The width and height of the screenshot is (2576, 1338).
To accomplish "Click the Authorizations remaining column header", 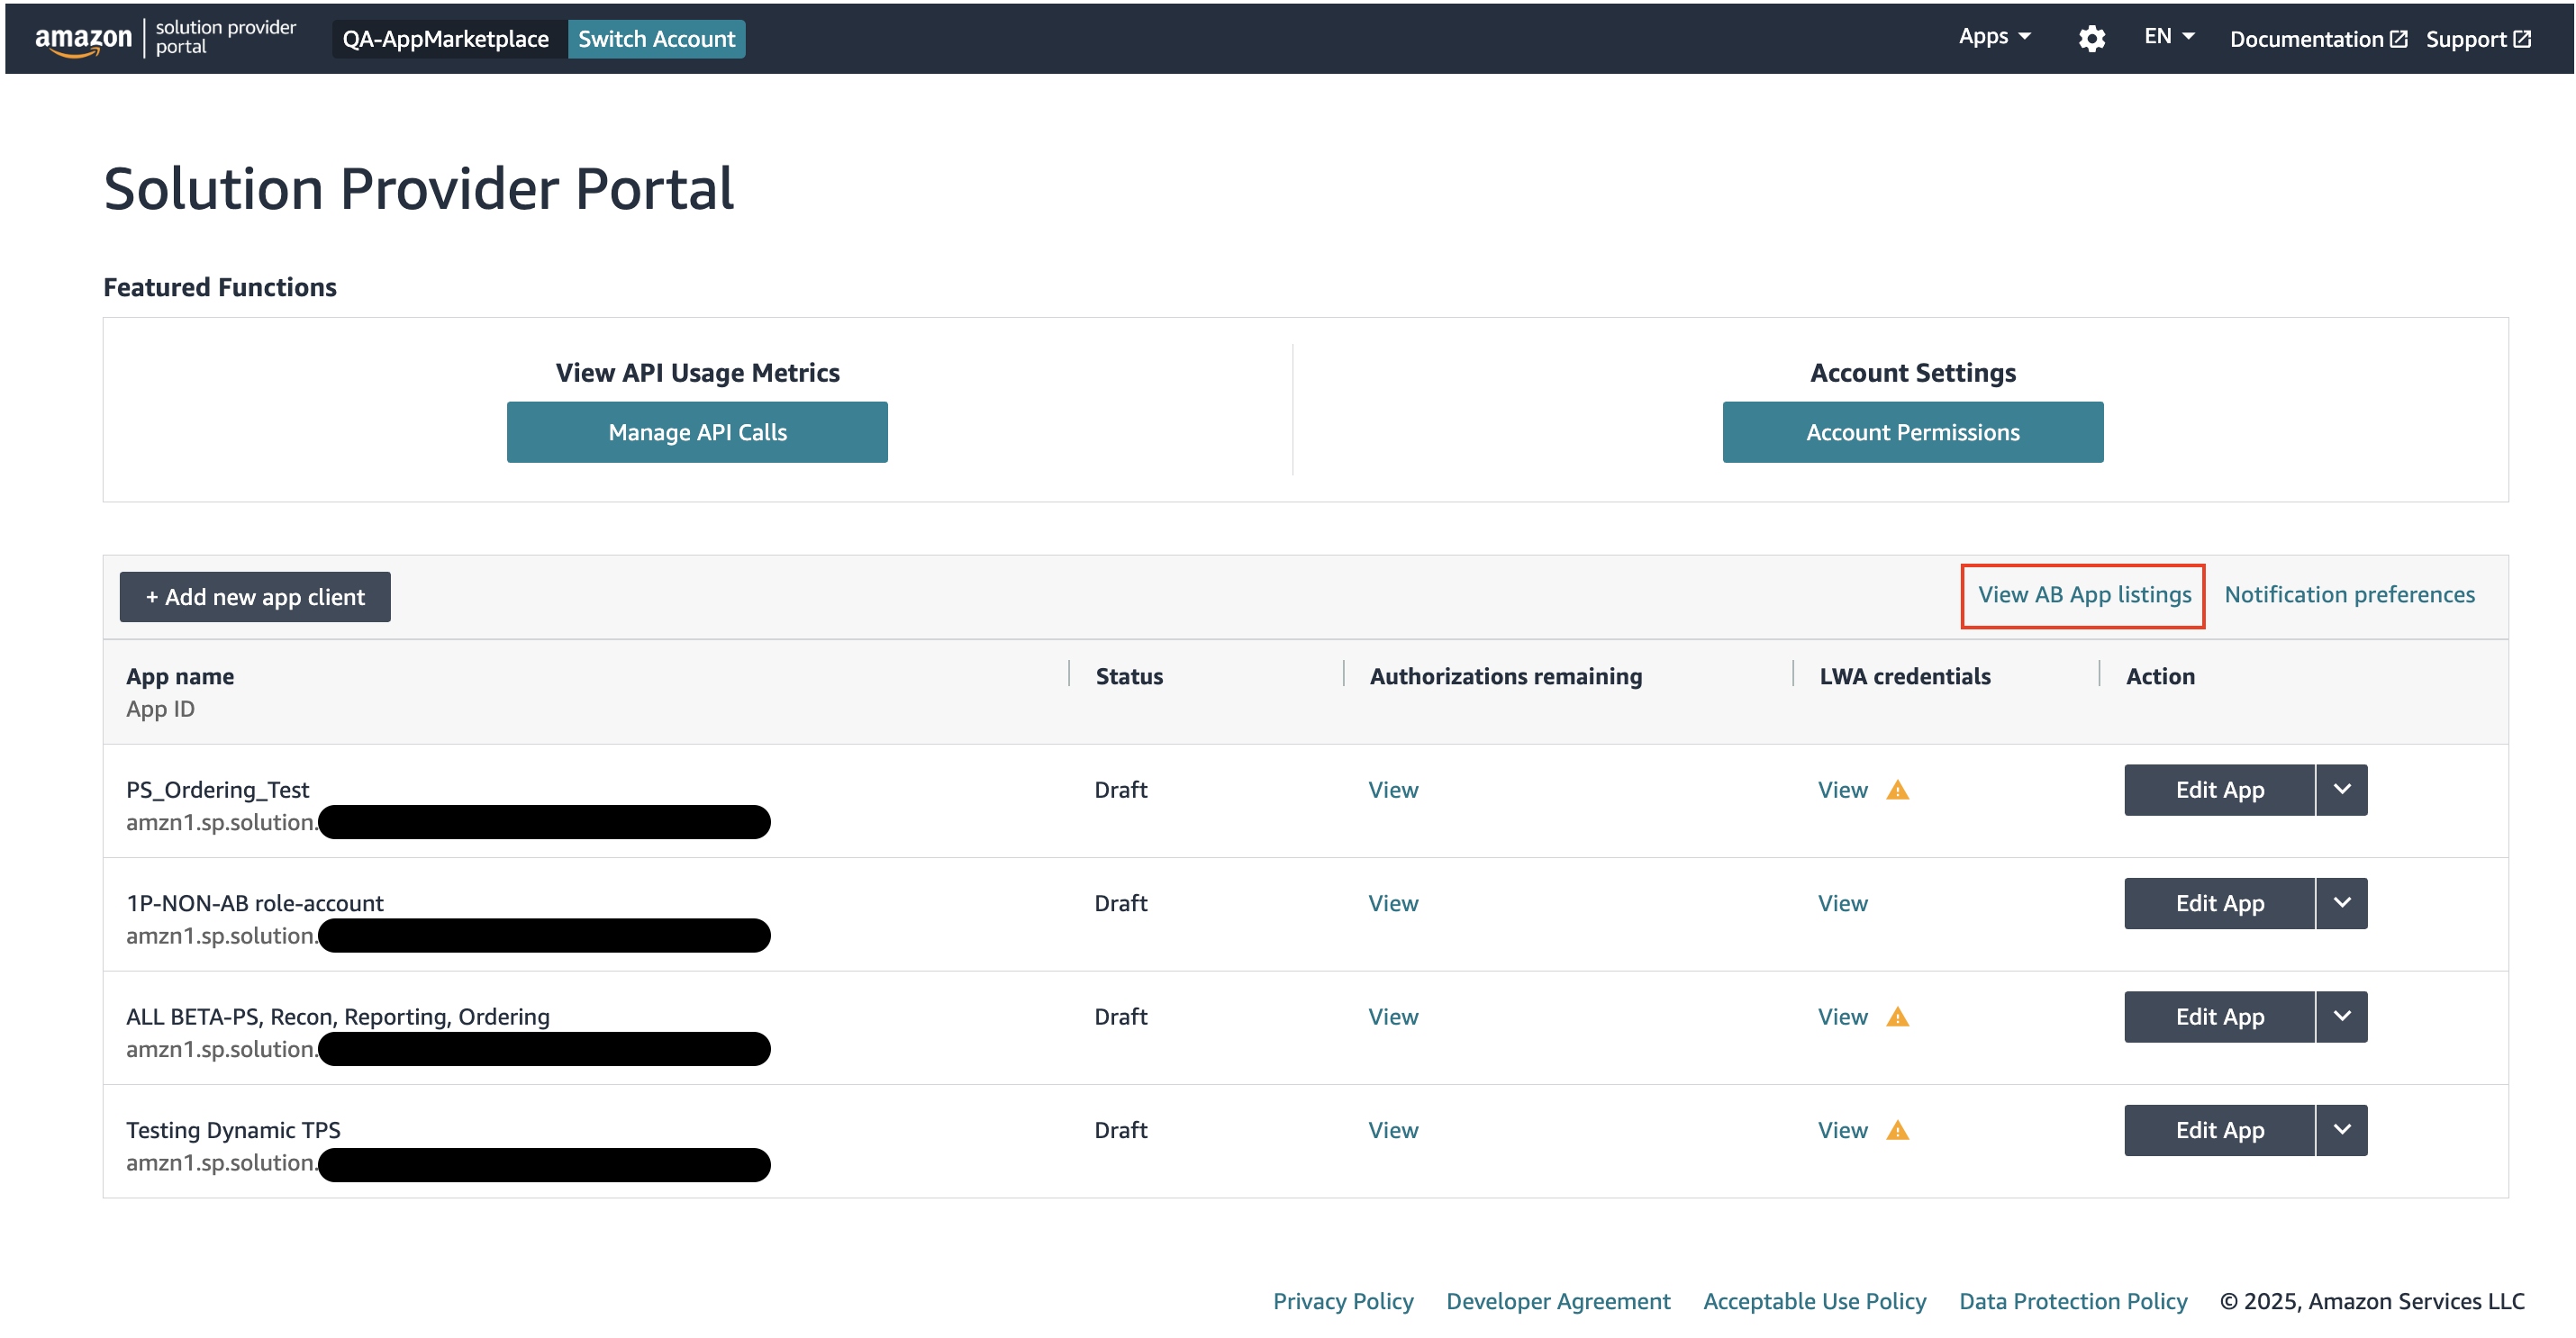I will point(1506,677).
